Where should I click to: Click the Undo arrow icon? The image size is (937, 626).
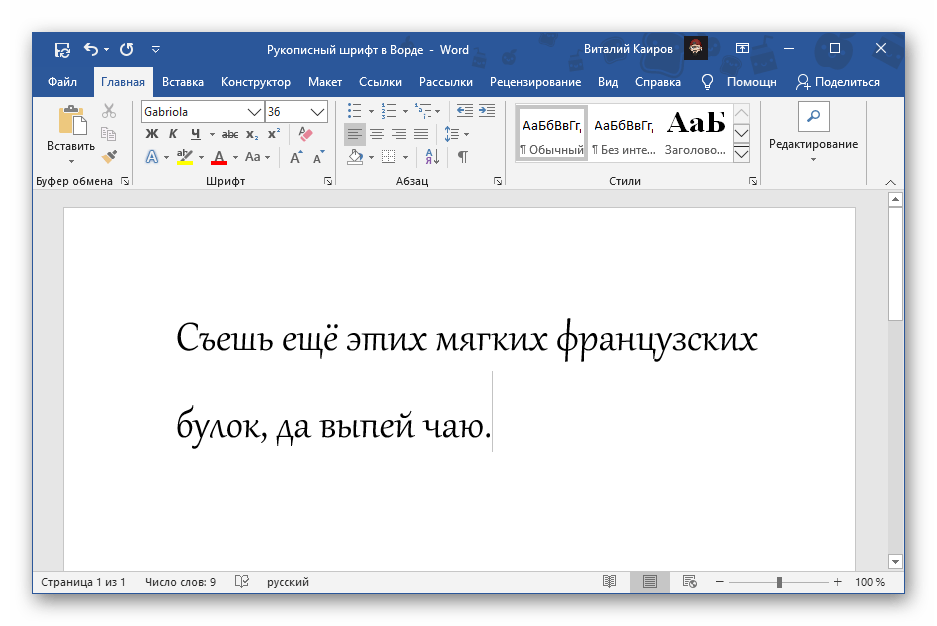click(x=91, y=49)
